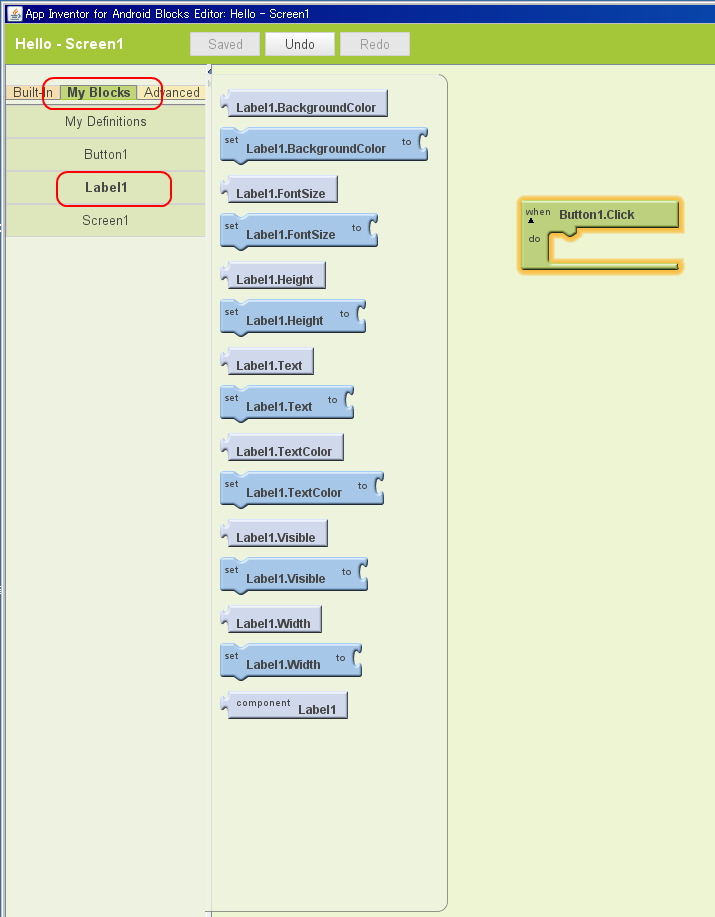Click the Undo button
The image size is (715, 917).
tap(300, 44)
